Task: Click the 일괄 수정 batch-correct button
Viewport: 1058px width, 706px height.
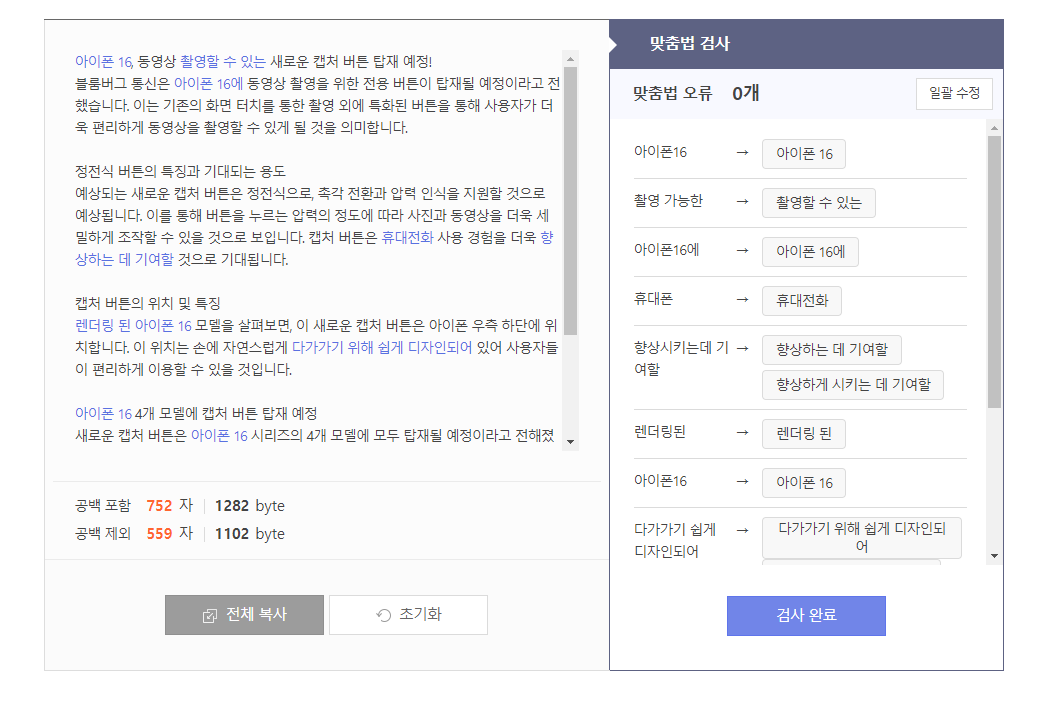Action: point(954,94)
